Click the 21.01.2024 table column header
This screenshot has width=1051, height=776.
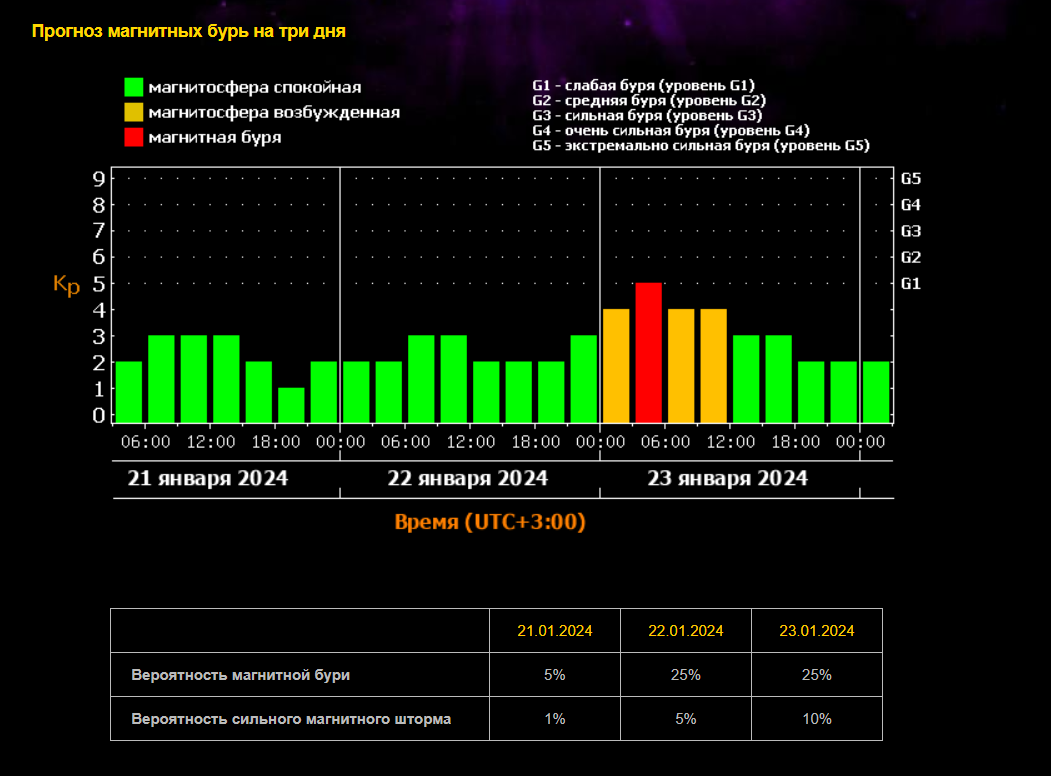(555, 631)
